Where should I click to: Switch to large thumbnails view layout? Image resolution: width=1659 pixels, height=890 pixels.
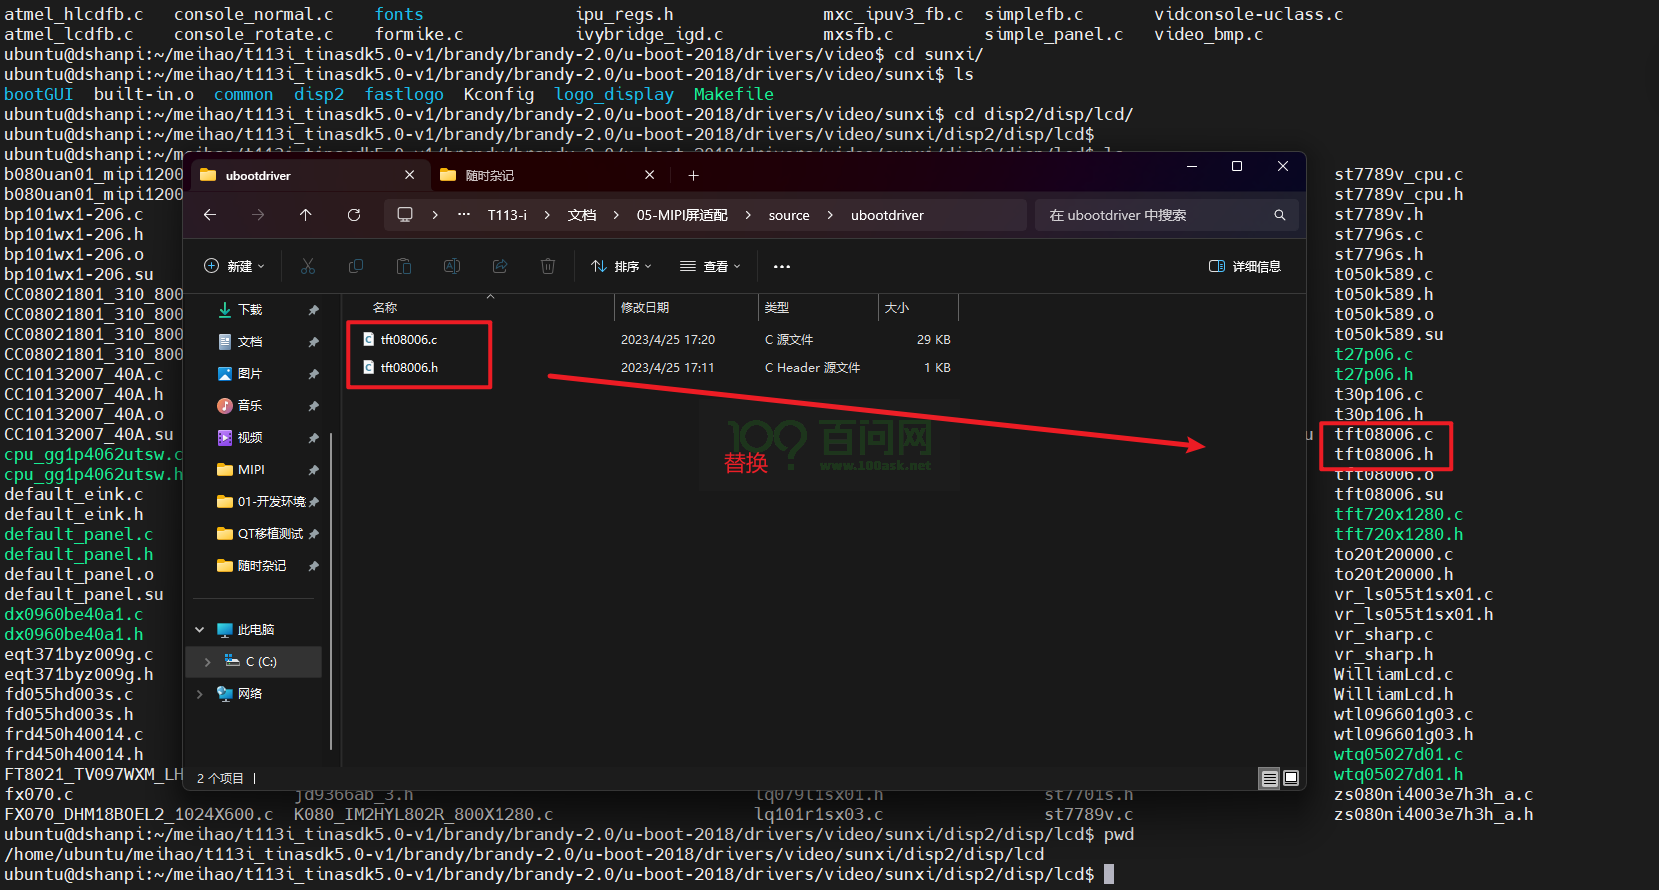click(1291, 778)
